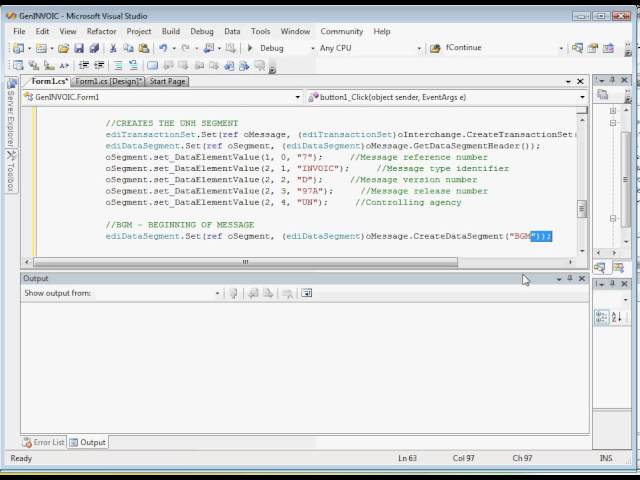Image resolution: width=640 pixels, height=480 pixels.
Task: Click the Alphabetical sort icon in Properties panel
Action: (x=616, y=317)
